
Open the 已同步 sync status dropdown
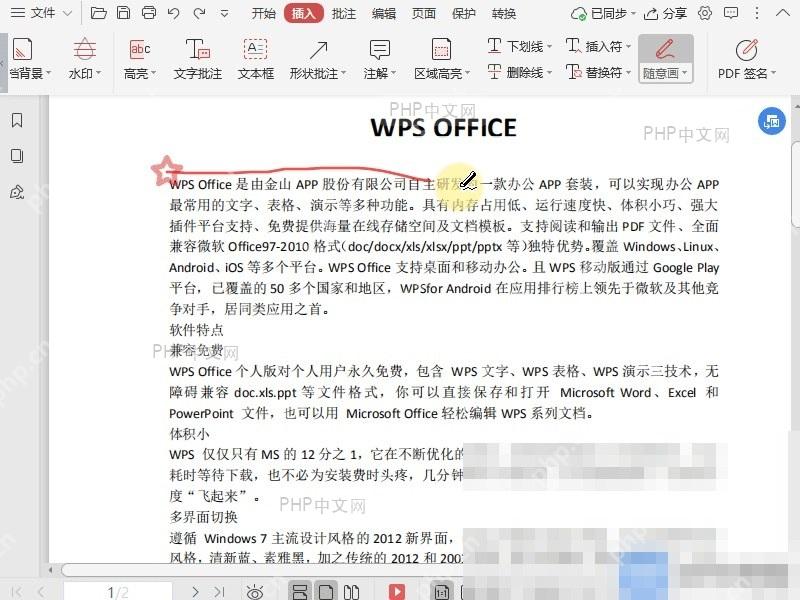pyautogui.click(x=603, y=14)
